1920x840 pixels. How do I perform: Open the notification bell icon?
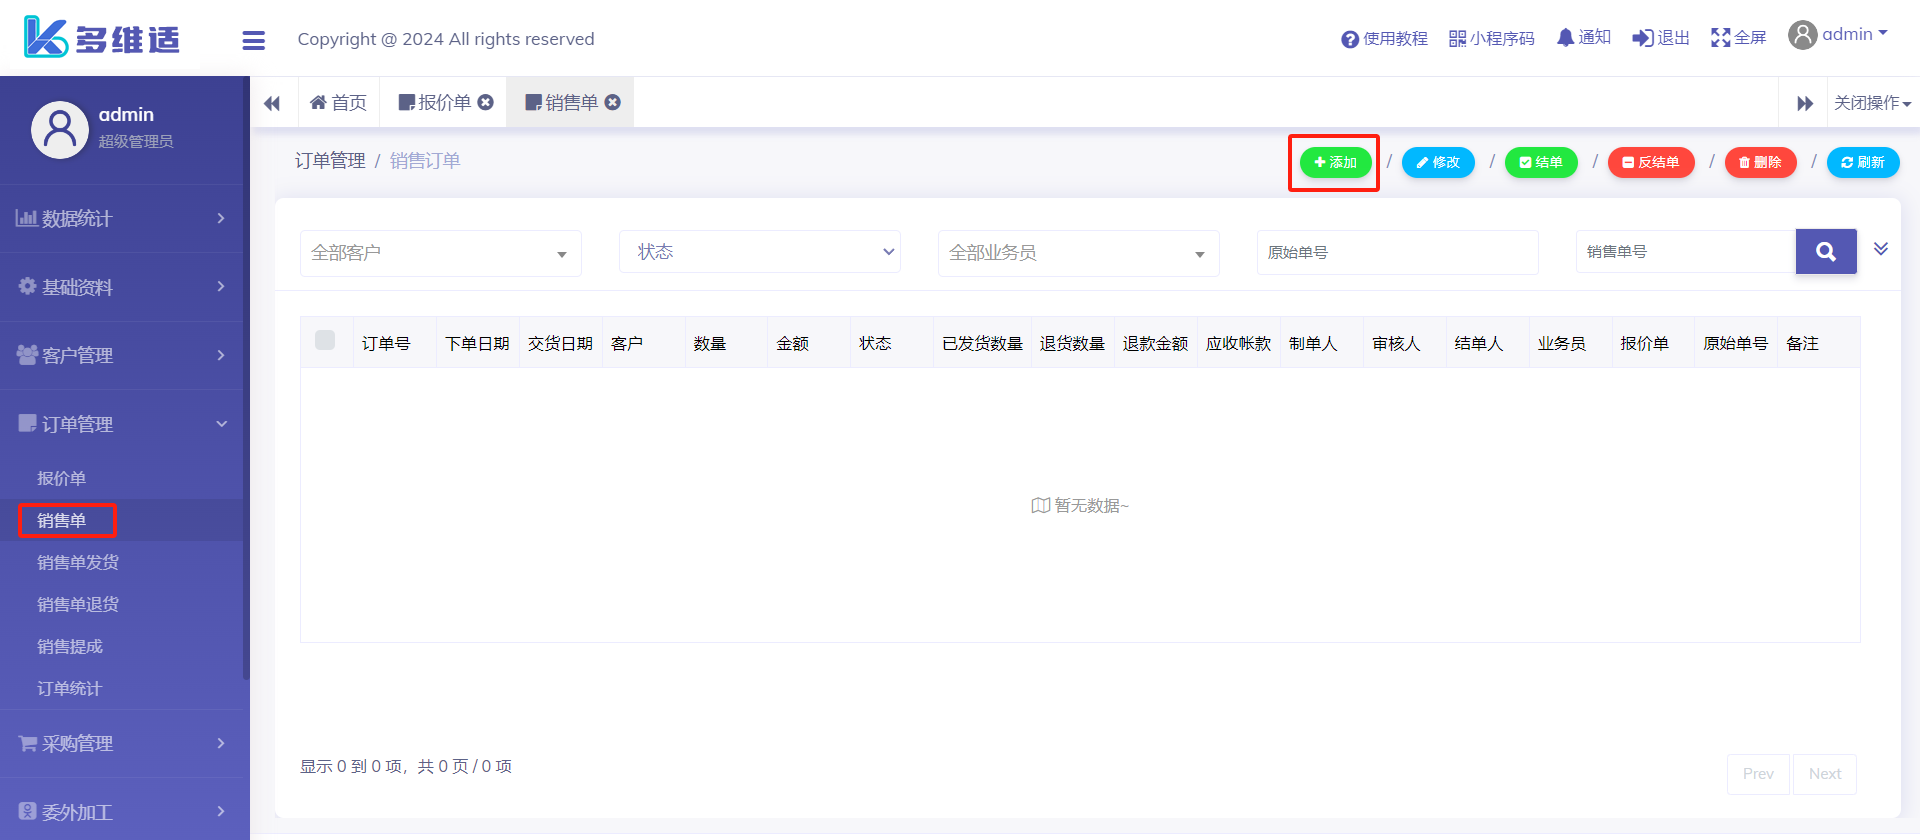click(1565, 38)
